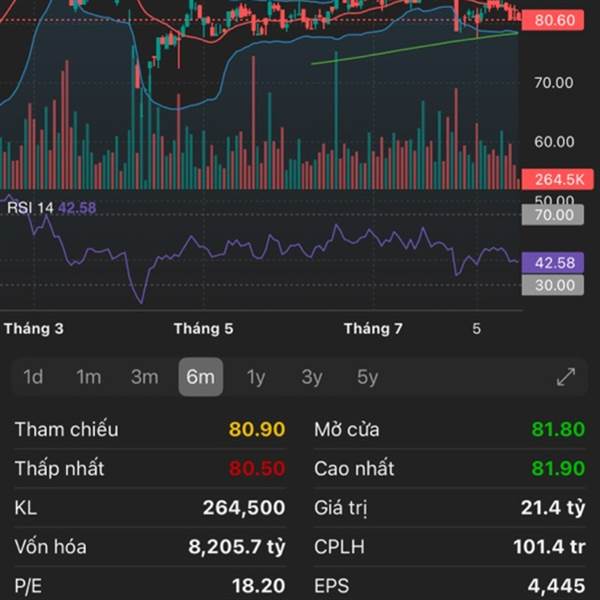Tap the green trendline on the chart
This screenshot has height=600, width=600.
pyautogui.click(x=415, y=48)
